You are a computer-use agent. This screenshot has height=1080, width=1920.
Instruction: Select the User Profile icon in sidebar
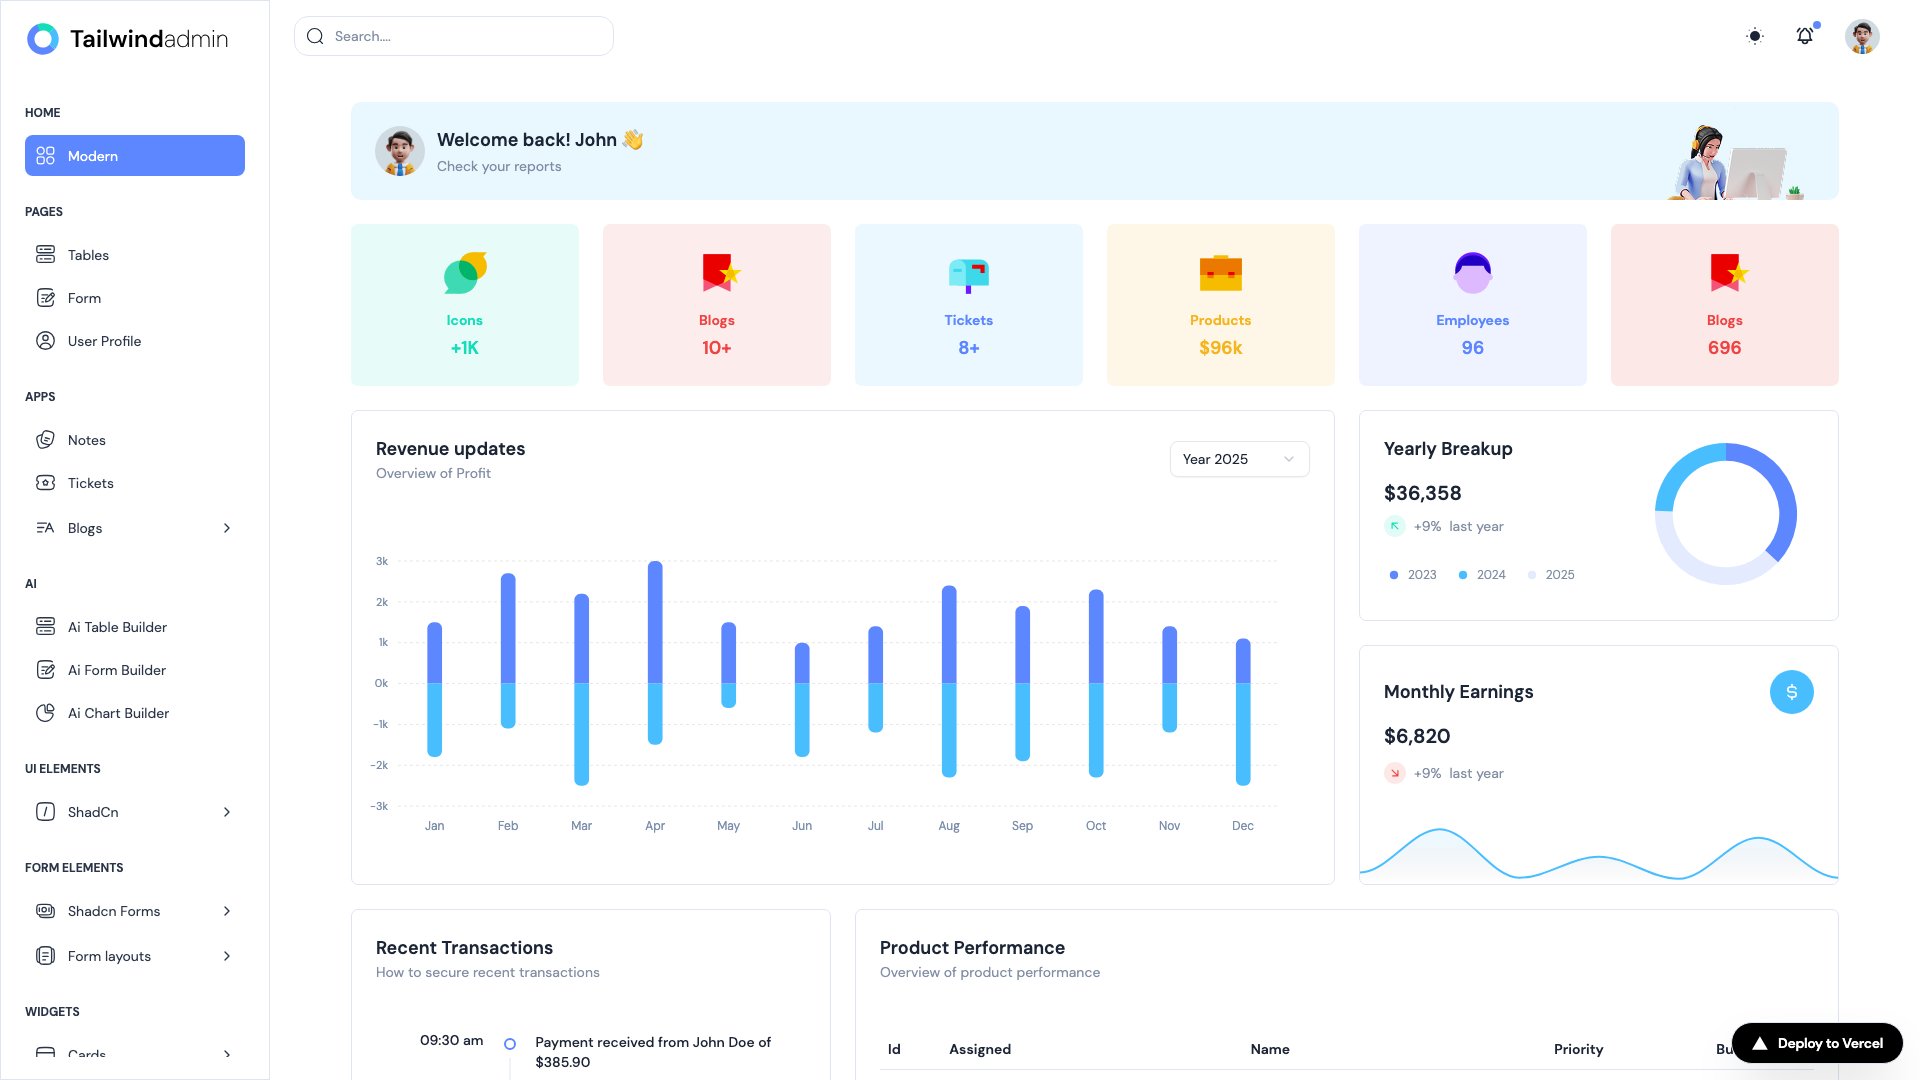point(46,340)
